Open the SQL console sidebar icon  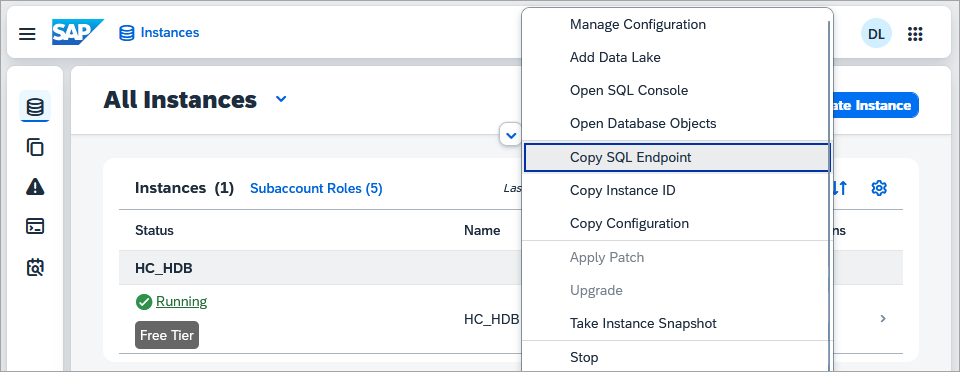[36, 226]
